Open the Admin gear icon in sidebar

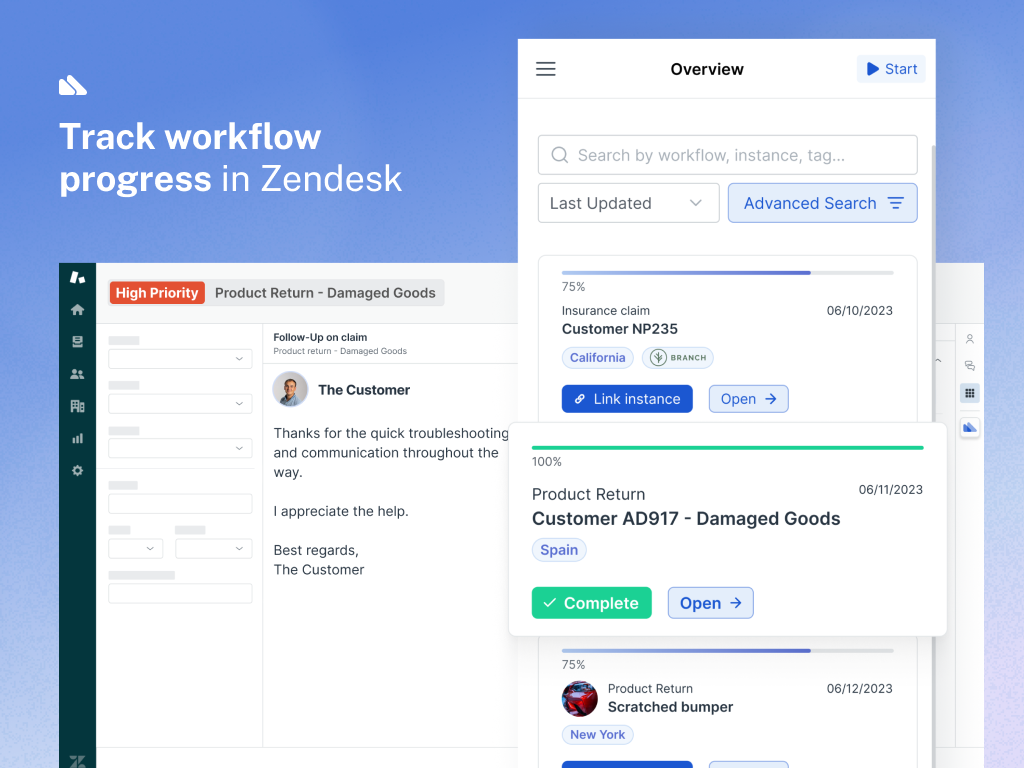coord(77,470)
